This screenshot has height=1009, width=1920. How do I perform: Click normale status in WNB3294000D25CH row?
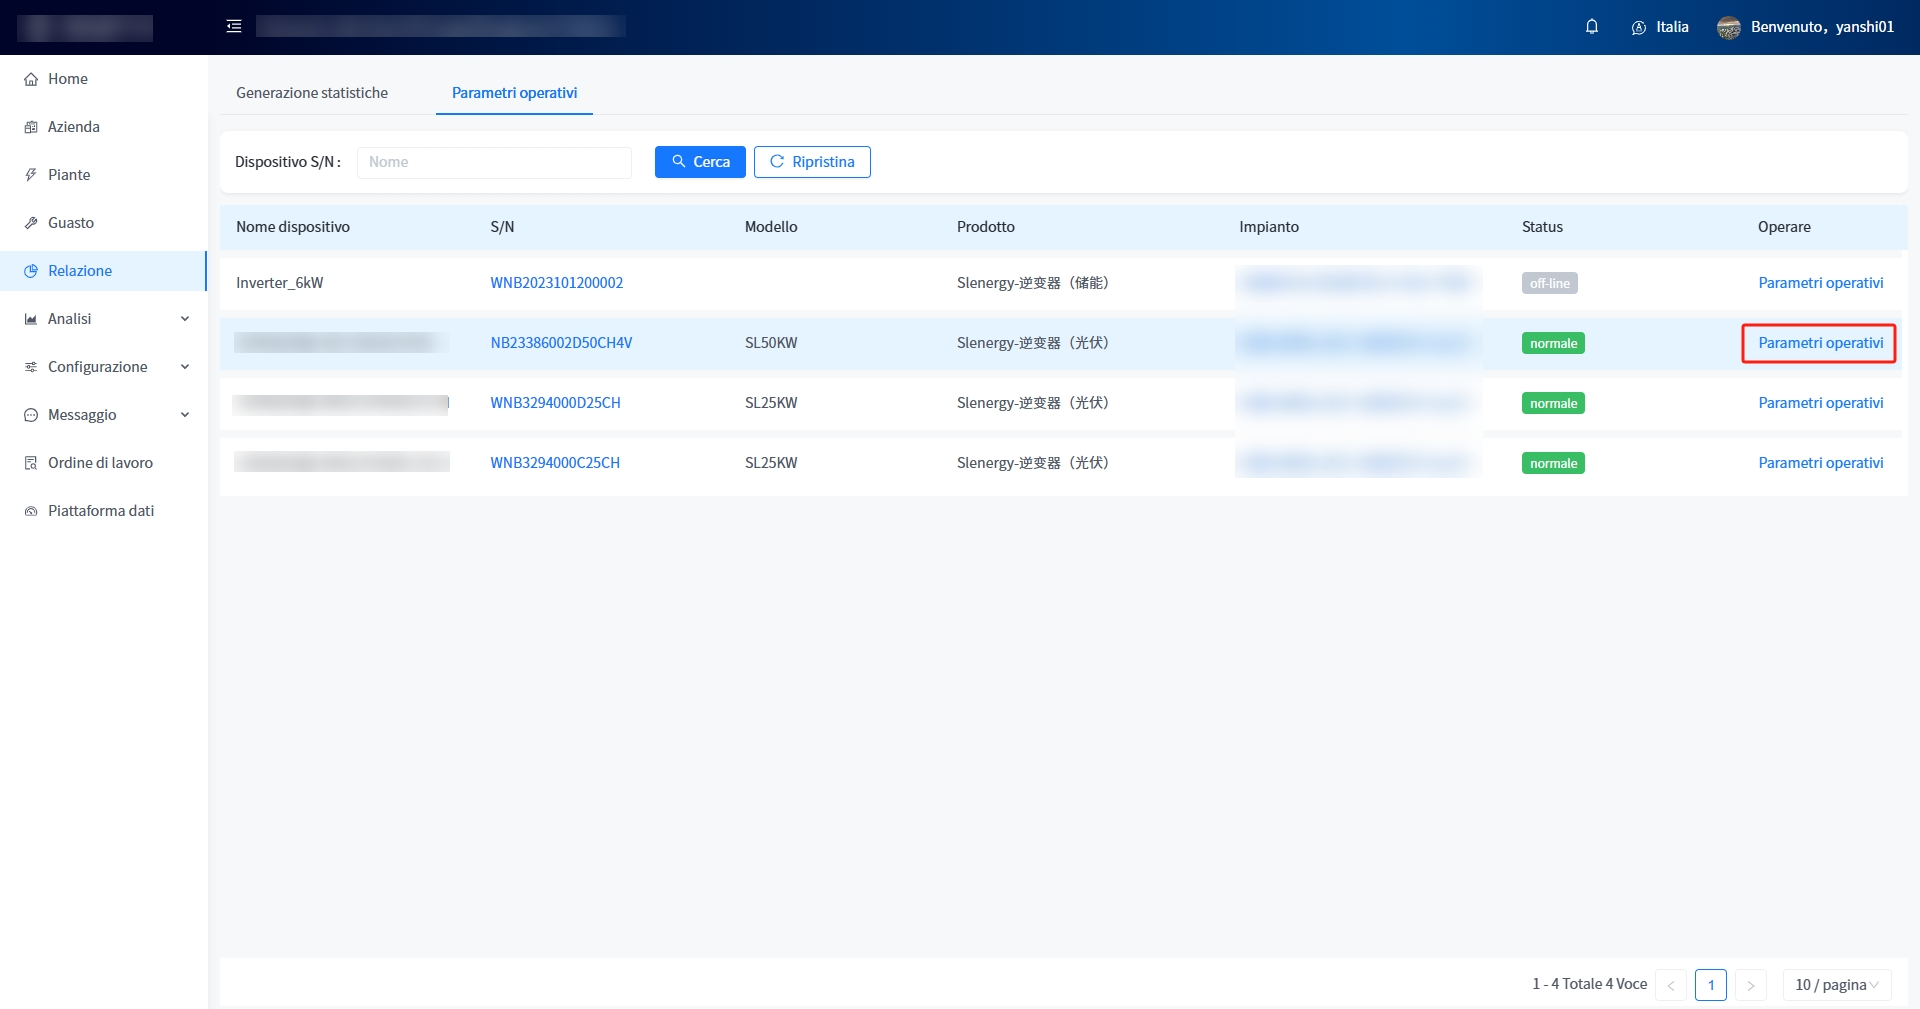pos(1553,403)
